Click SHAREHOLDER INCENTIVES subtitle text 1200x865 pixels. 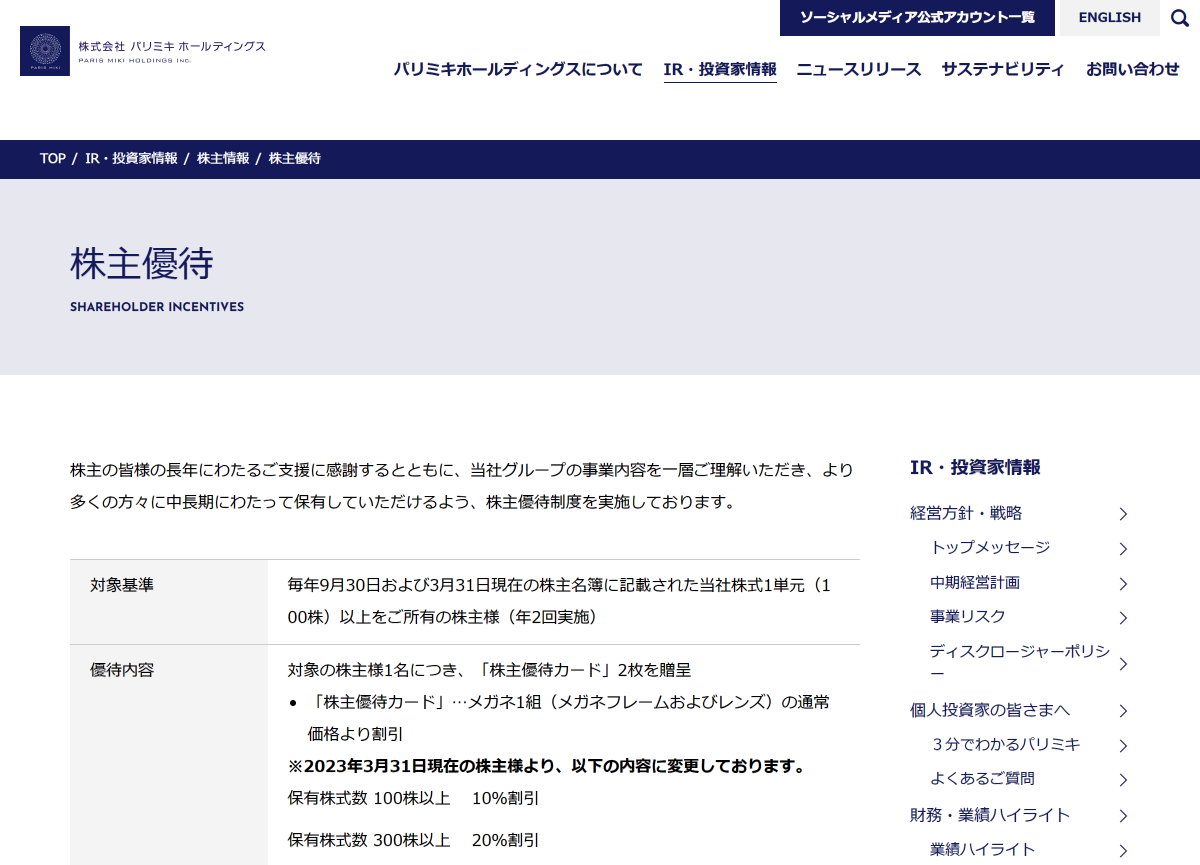[x=157, y=307]
